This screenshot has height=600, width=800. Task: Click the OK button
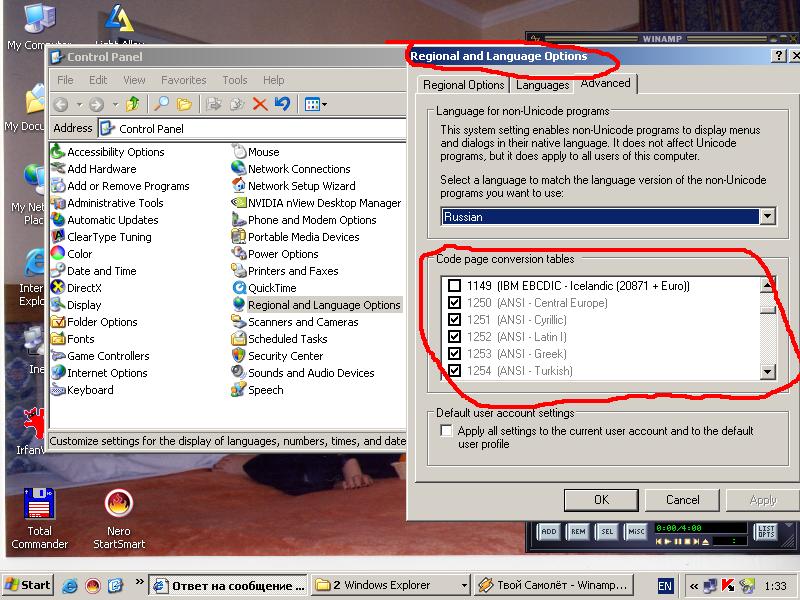601,500
